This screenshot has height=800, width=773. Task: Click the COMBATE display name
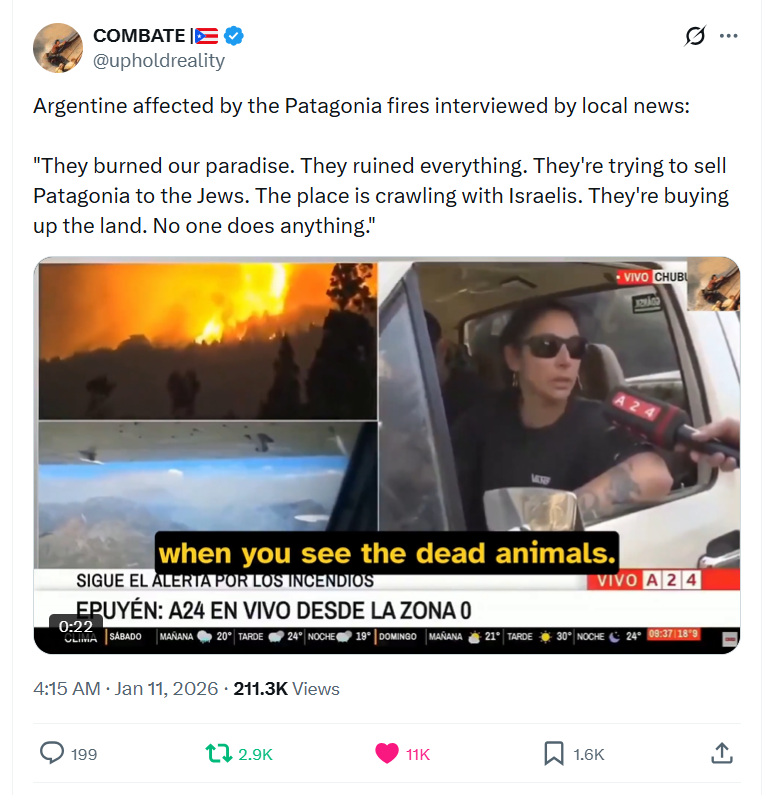pos(139,36)
